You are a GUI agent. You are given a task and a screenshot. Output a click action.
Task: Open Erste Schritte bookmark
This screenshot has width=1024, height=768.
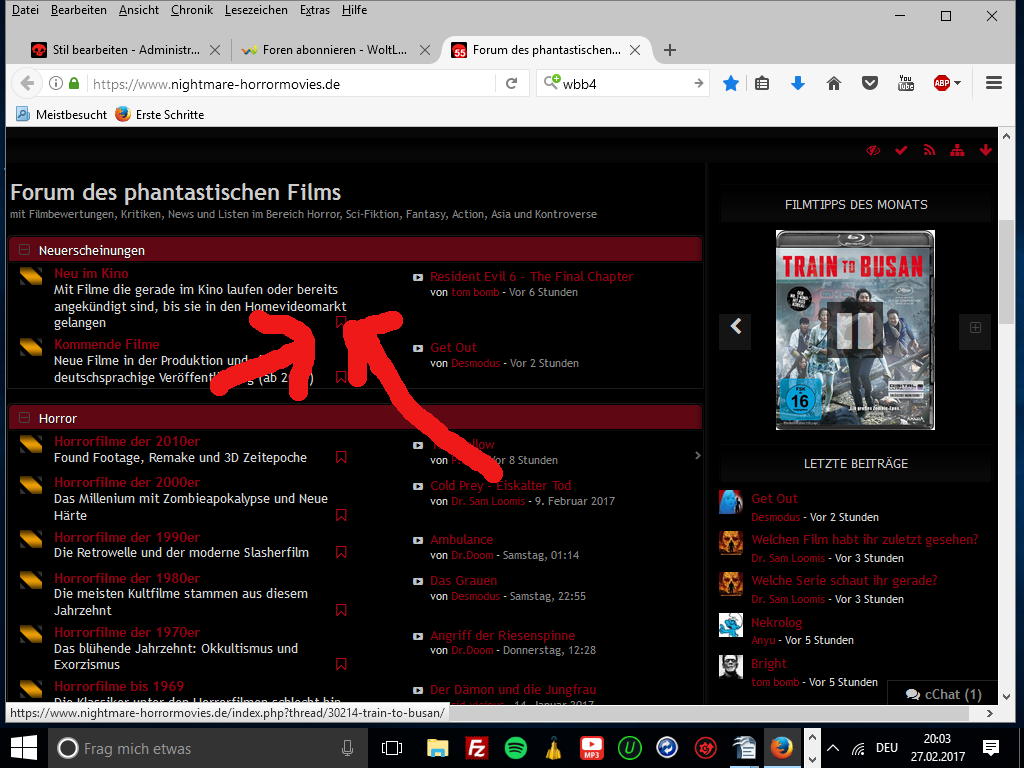[160, 114]
